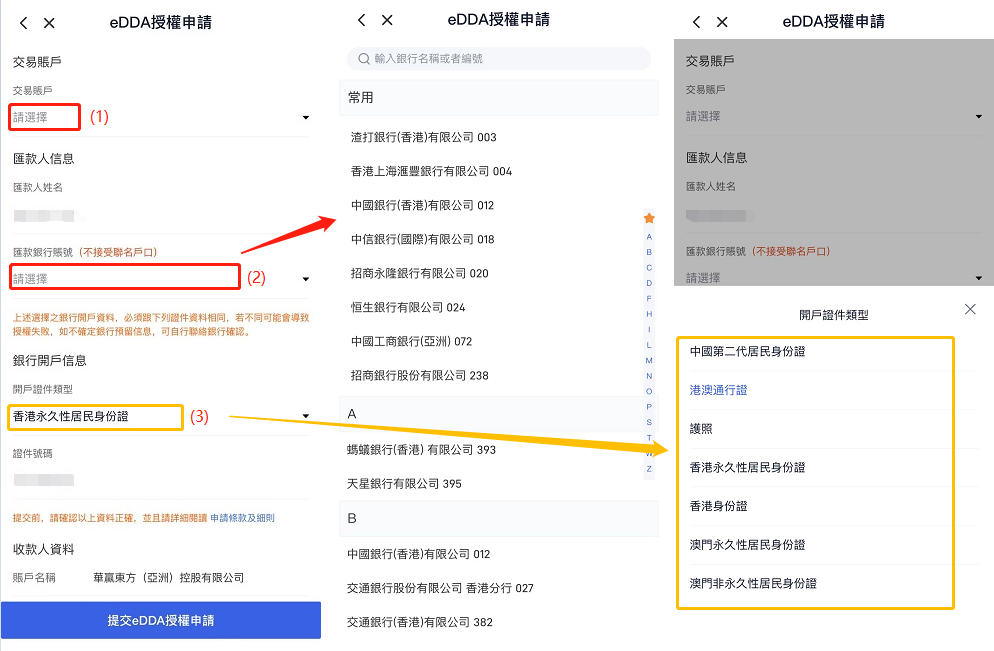
Task: Tap the 證件號碼 field
Action: [x=44, y=480]
